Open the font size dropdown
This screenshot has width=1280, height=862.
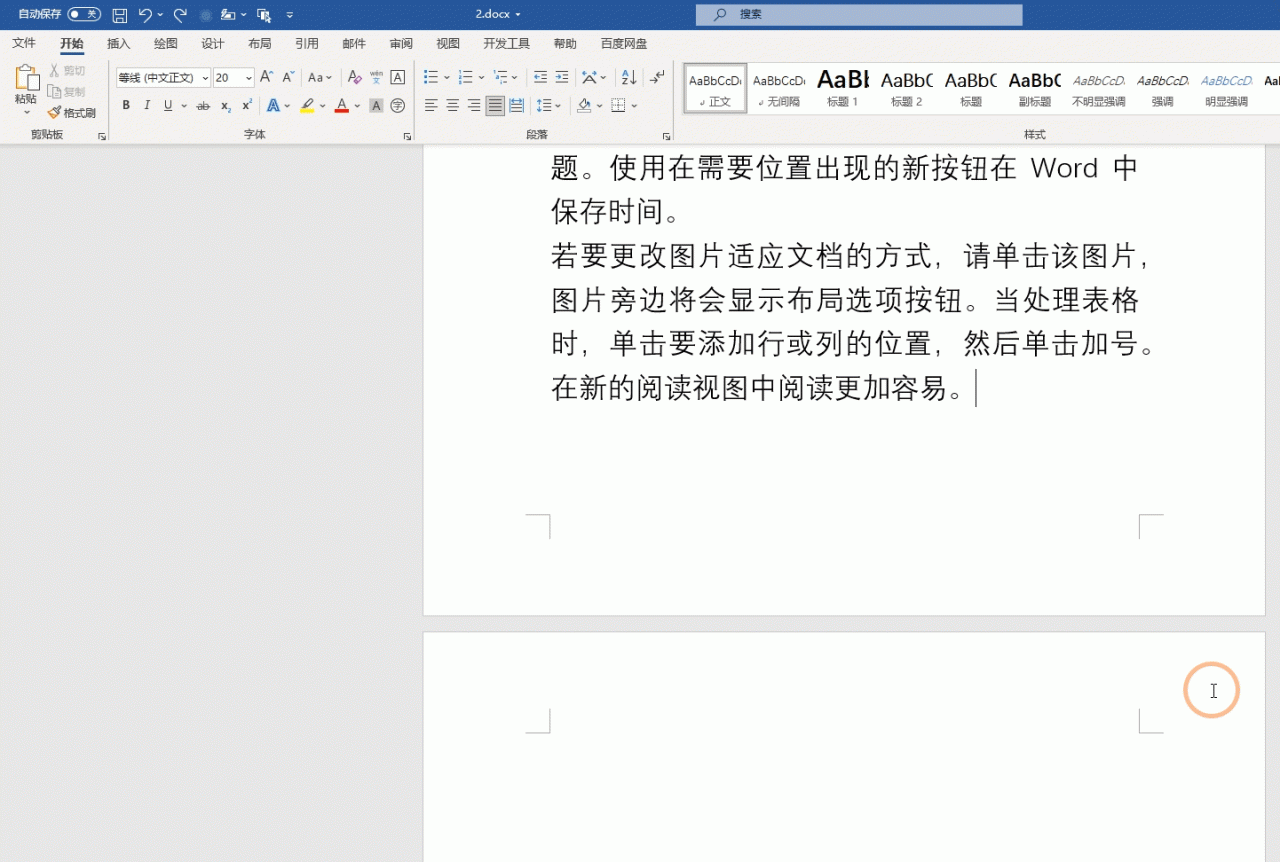tap(248, 77)
